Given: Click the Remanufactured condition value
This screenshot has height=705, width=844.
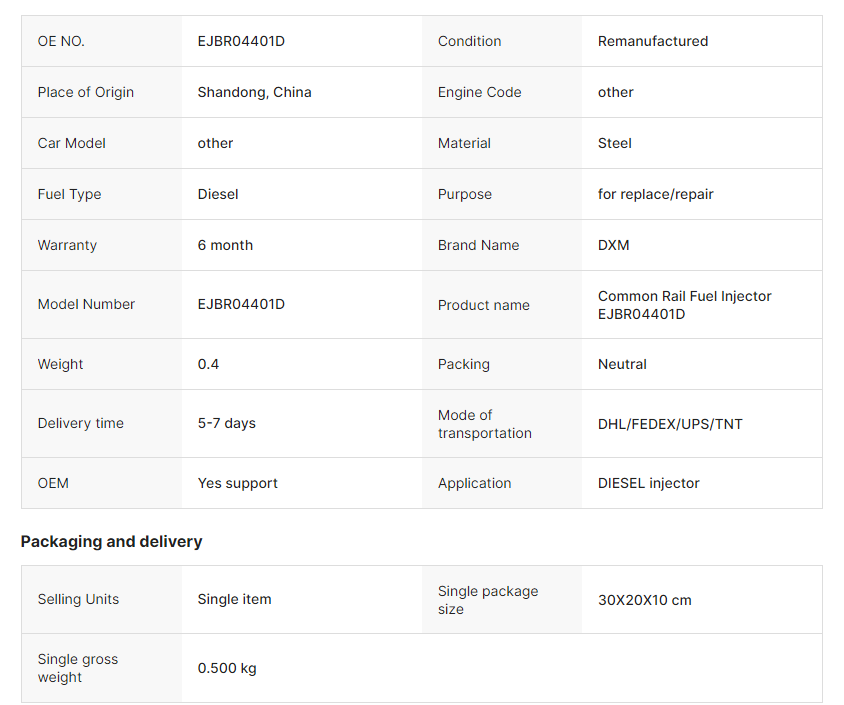Looking at the screenshot, I should 652,41.
